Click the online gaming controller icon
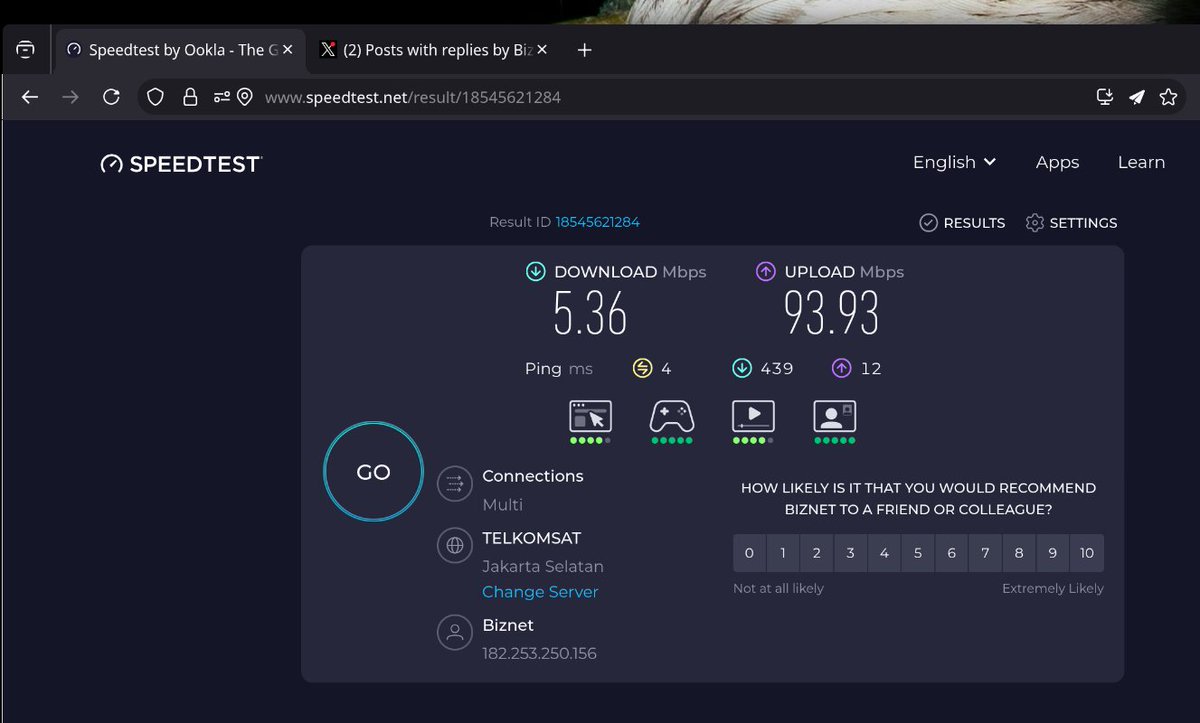Viewport: 1200px width, 723px height. click(x=672, y=416)
